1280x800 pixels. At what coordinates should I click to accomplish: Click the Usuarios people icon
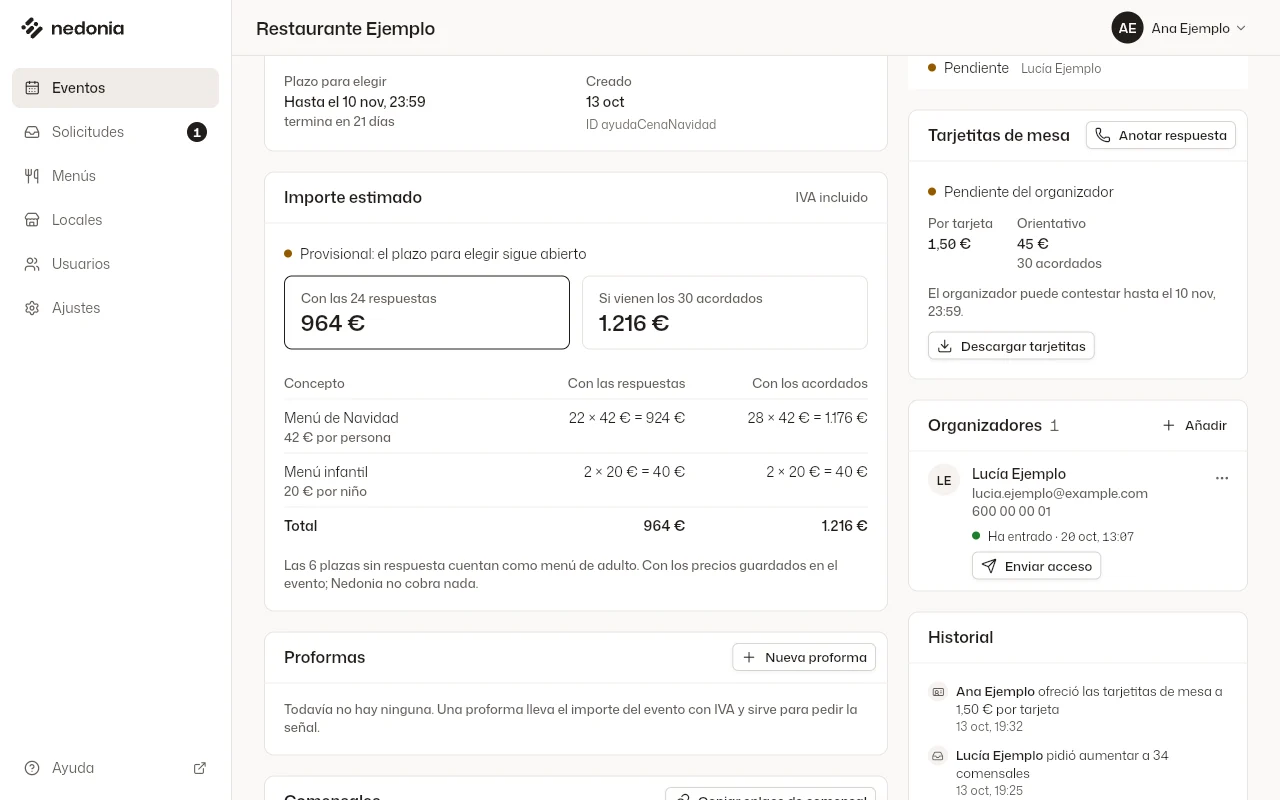(x=32, y=264)
